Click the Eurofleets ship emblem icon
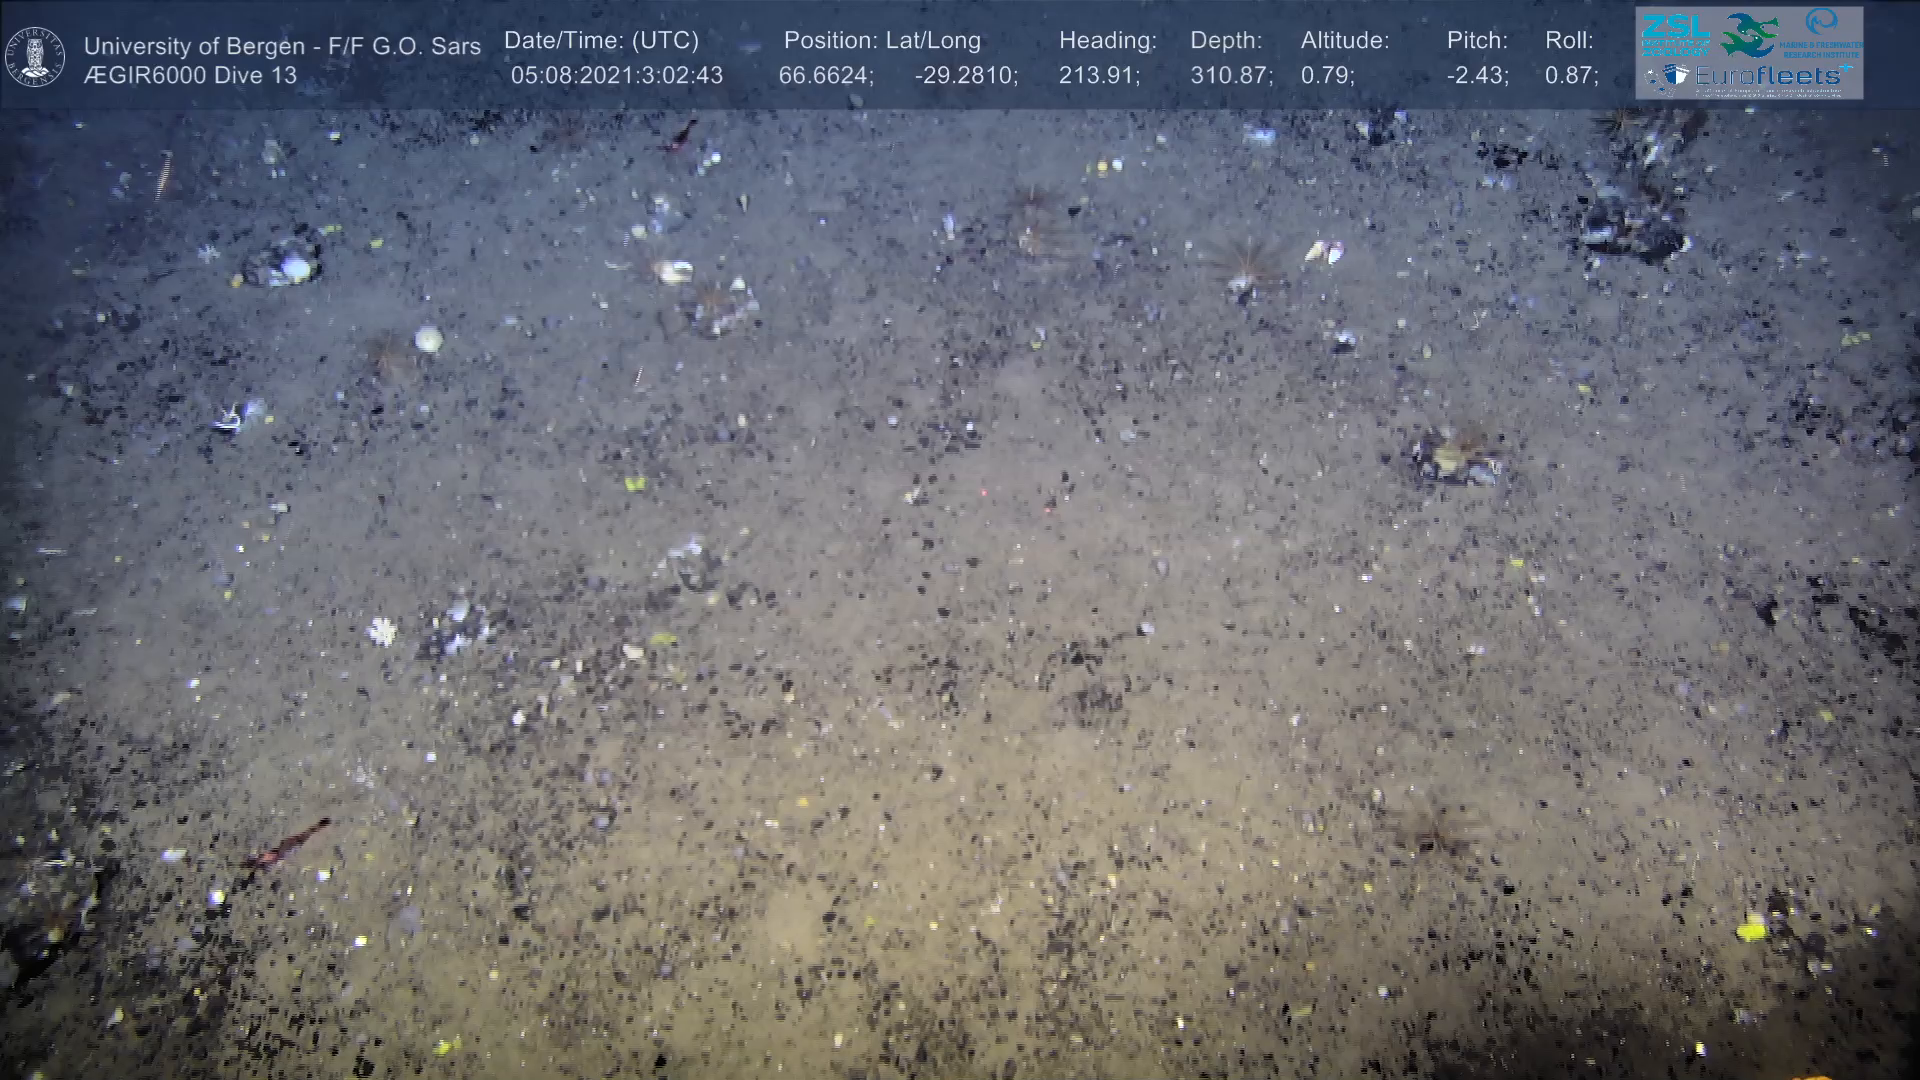Image resolution: width=1920 pixels, height=1080 pixels. (x=1673, y=76)
